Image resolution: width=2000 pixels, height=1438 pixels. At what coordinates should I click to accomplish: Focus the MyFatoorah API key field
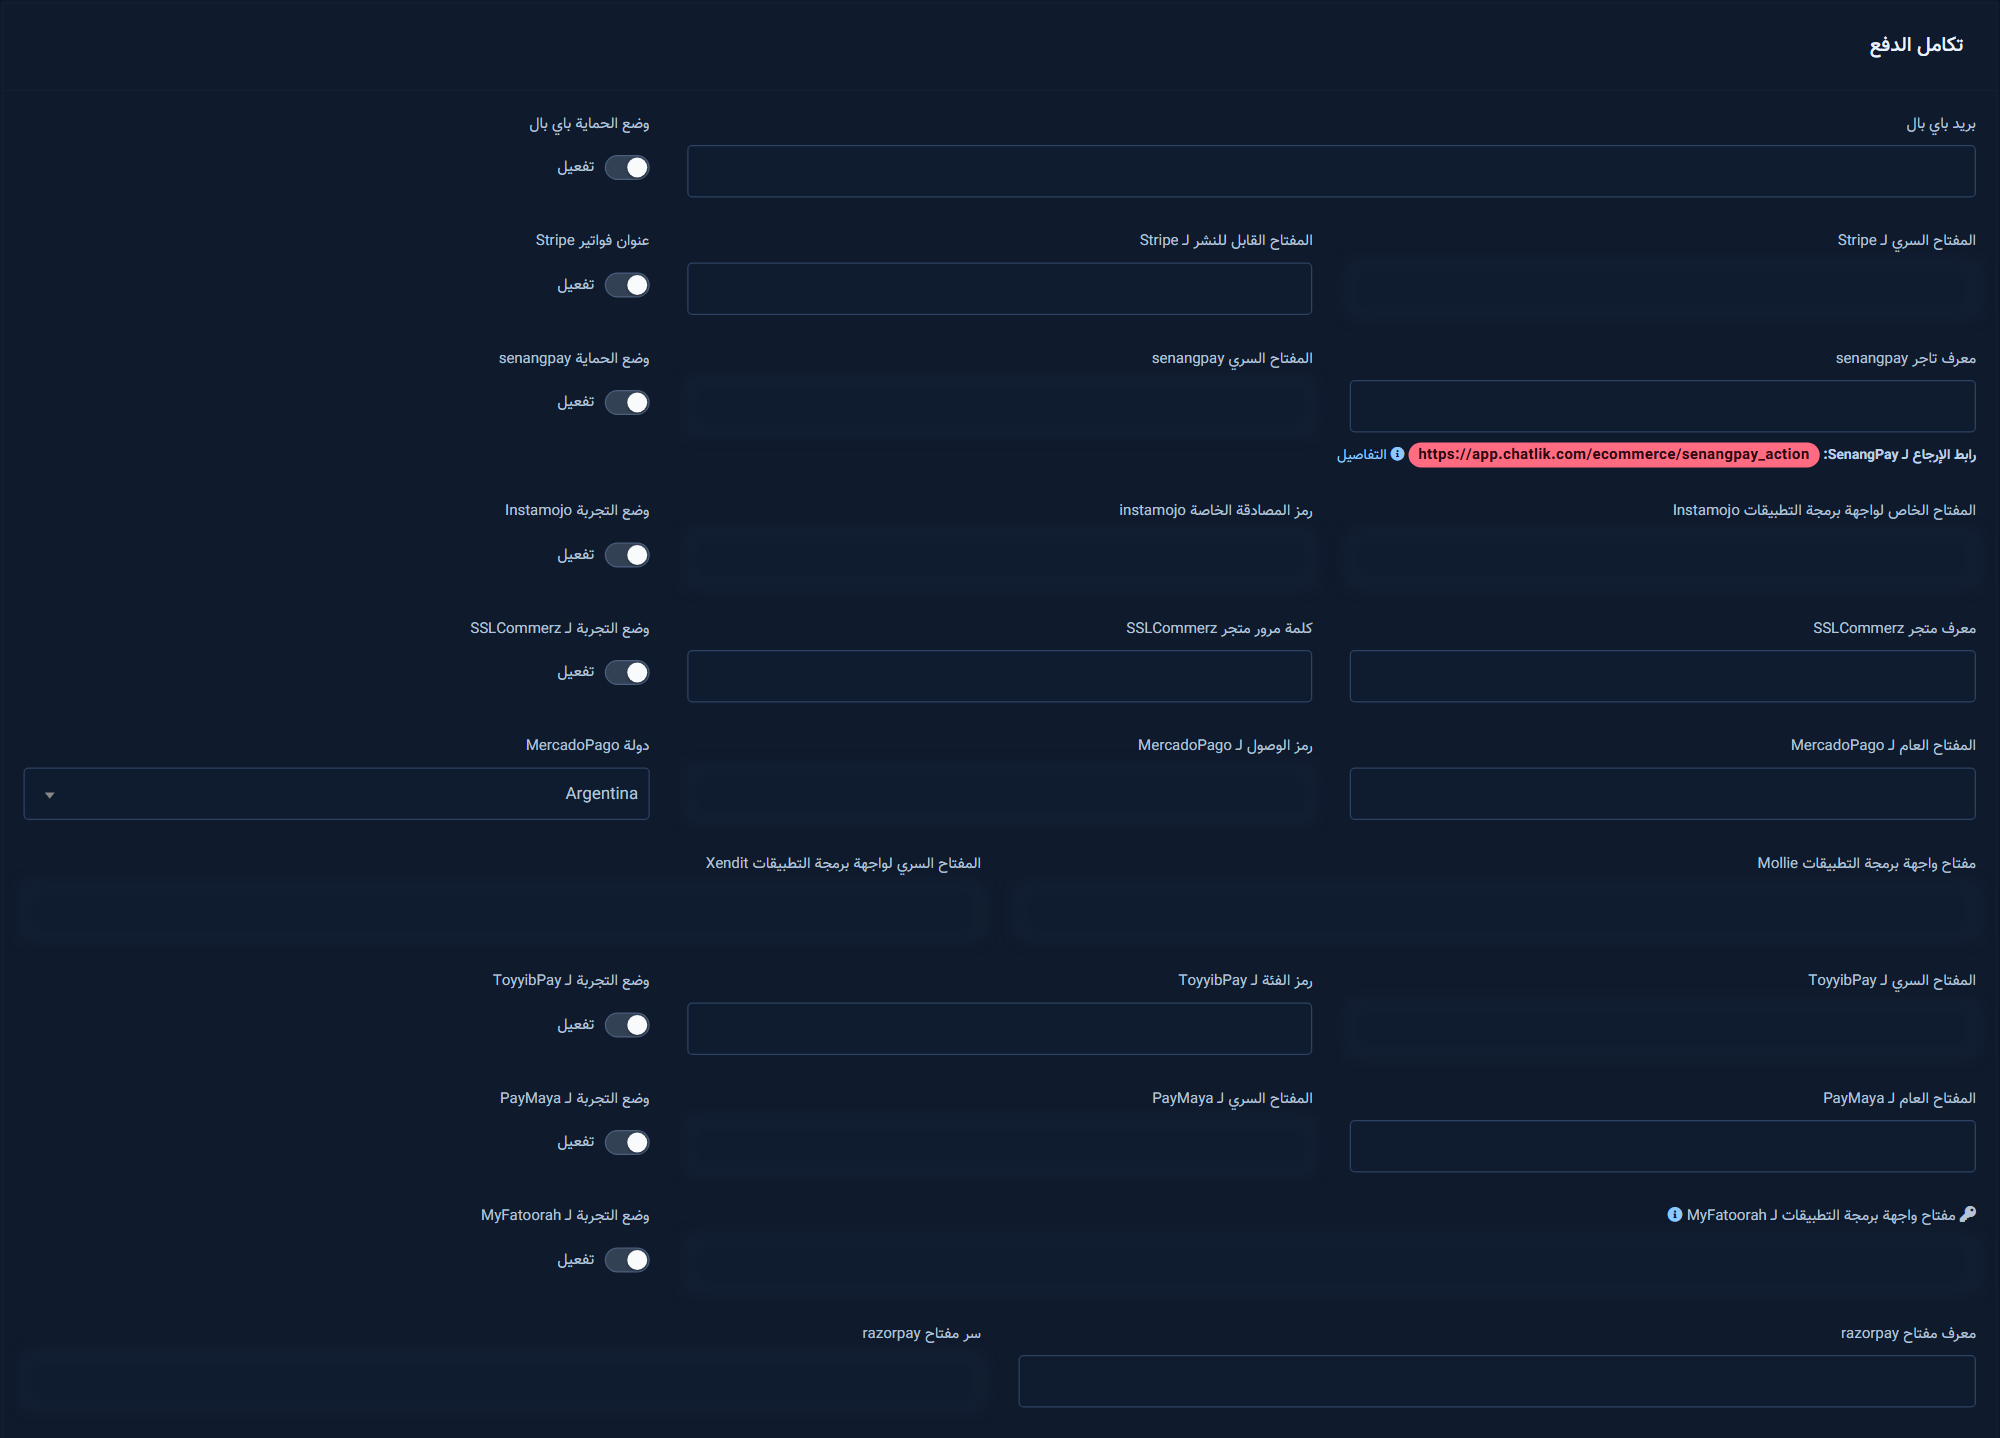[1331, 1264]
